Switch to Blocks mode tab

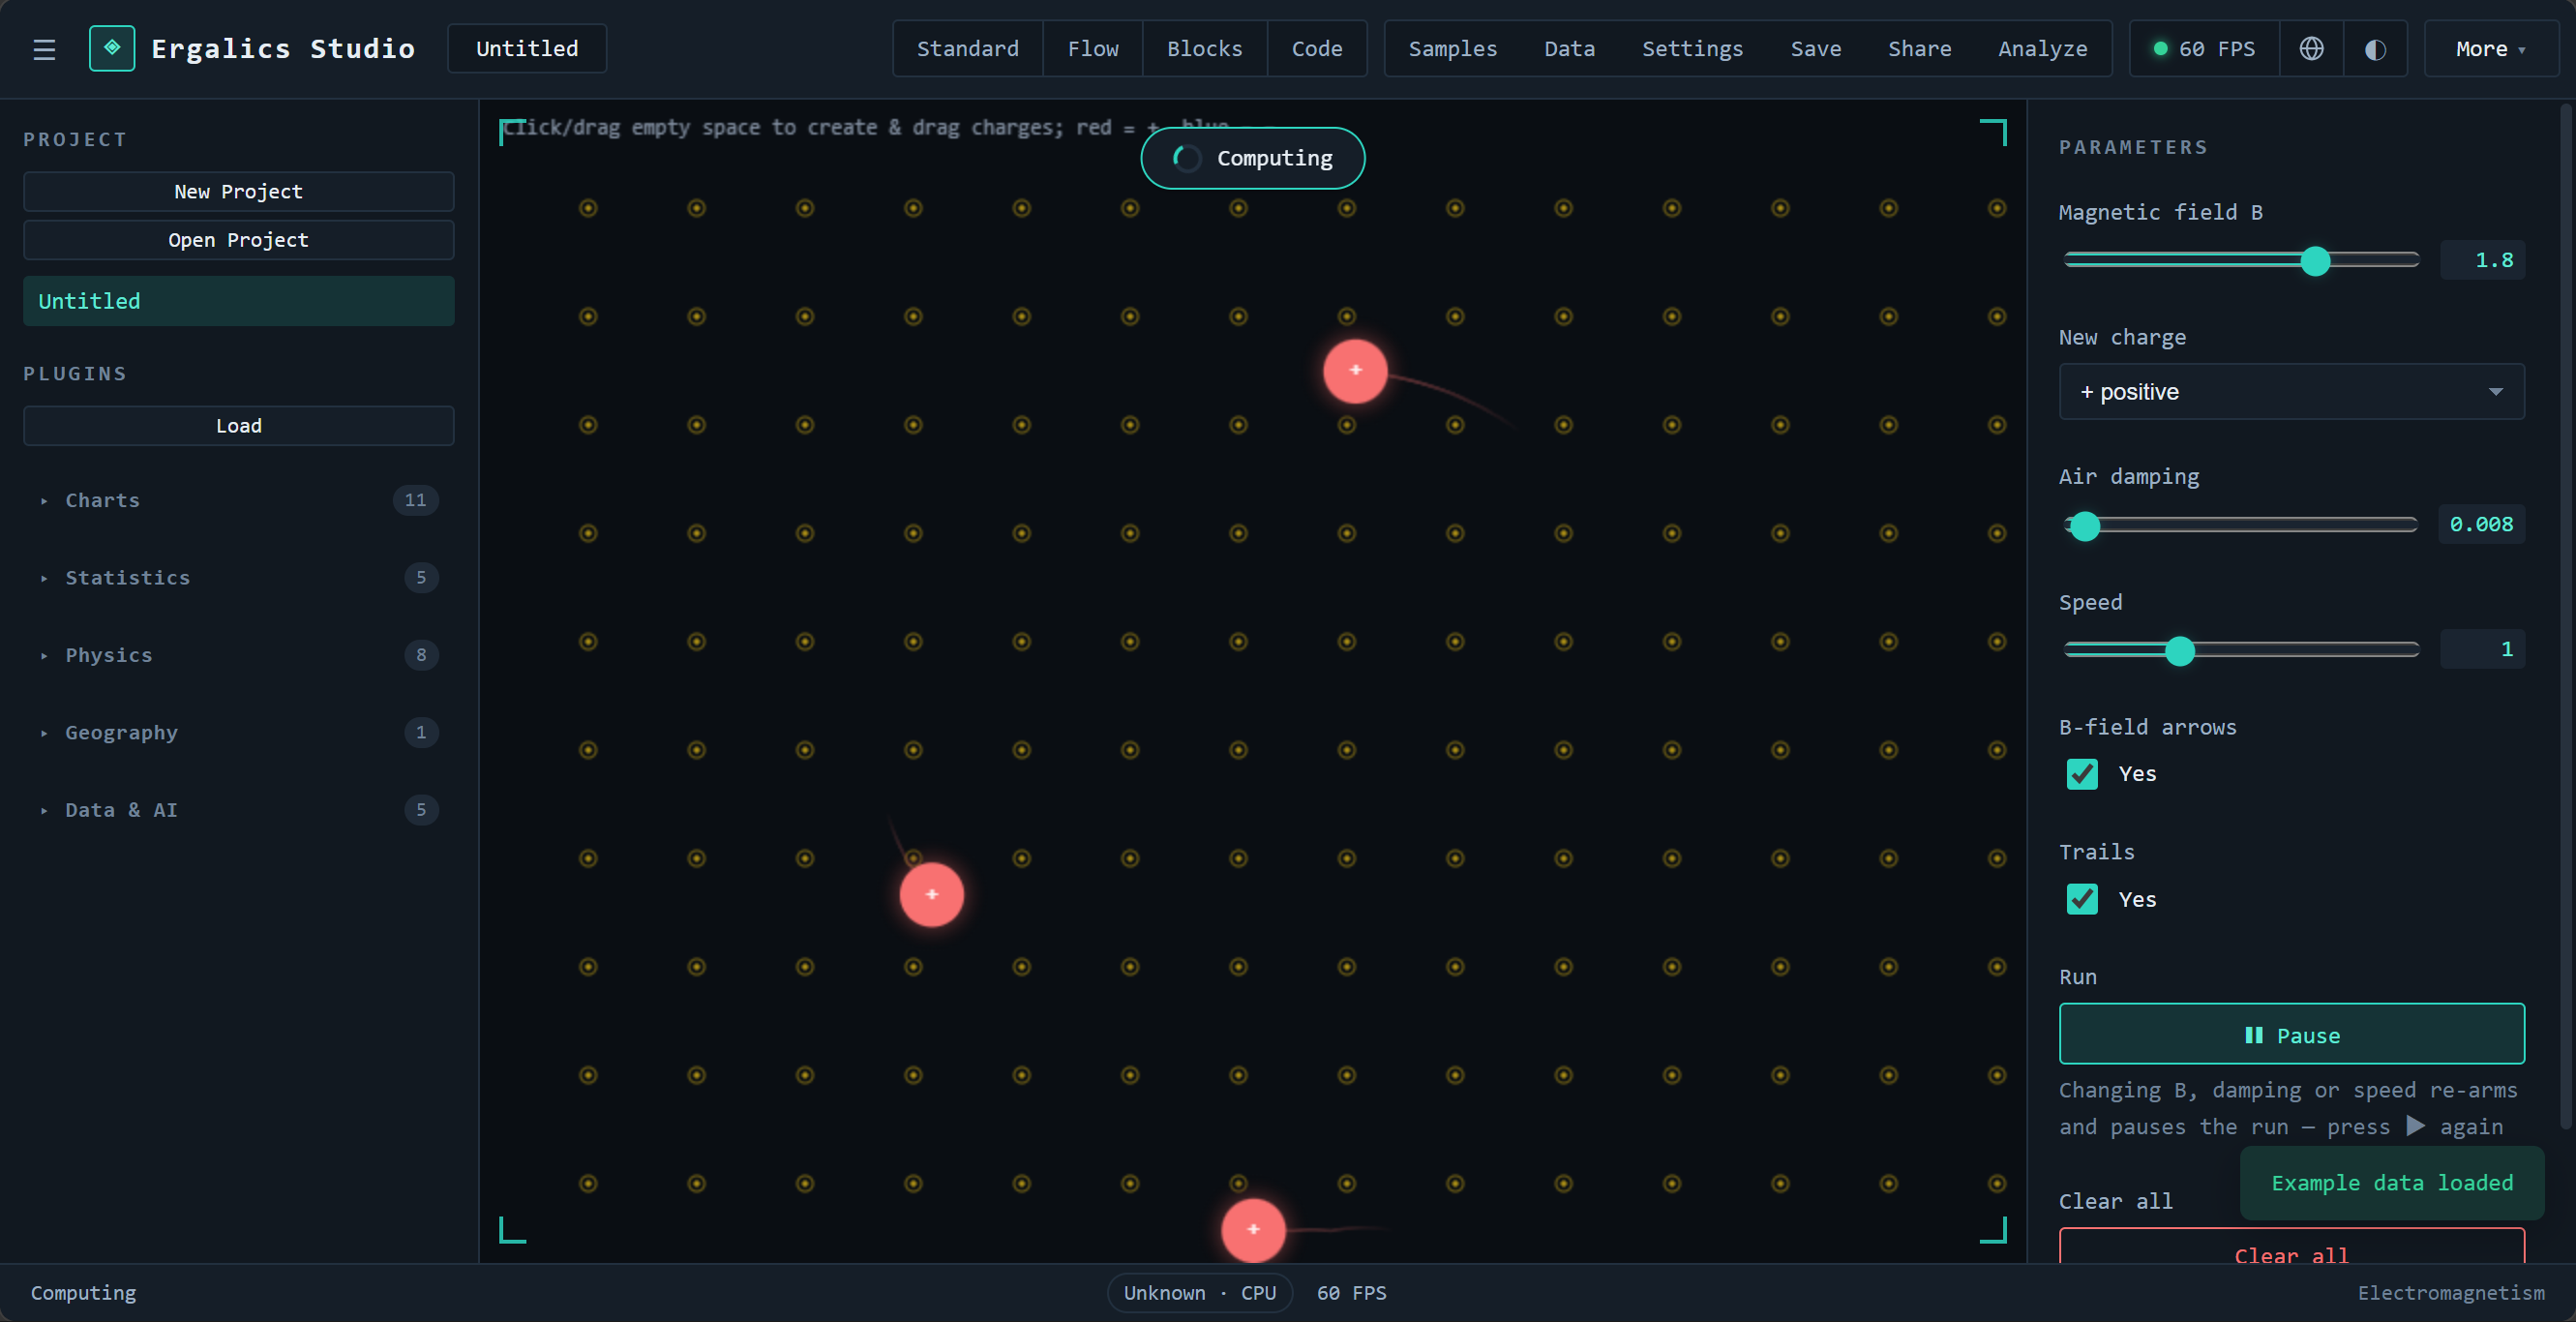click(x=1204, y=48)
